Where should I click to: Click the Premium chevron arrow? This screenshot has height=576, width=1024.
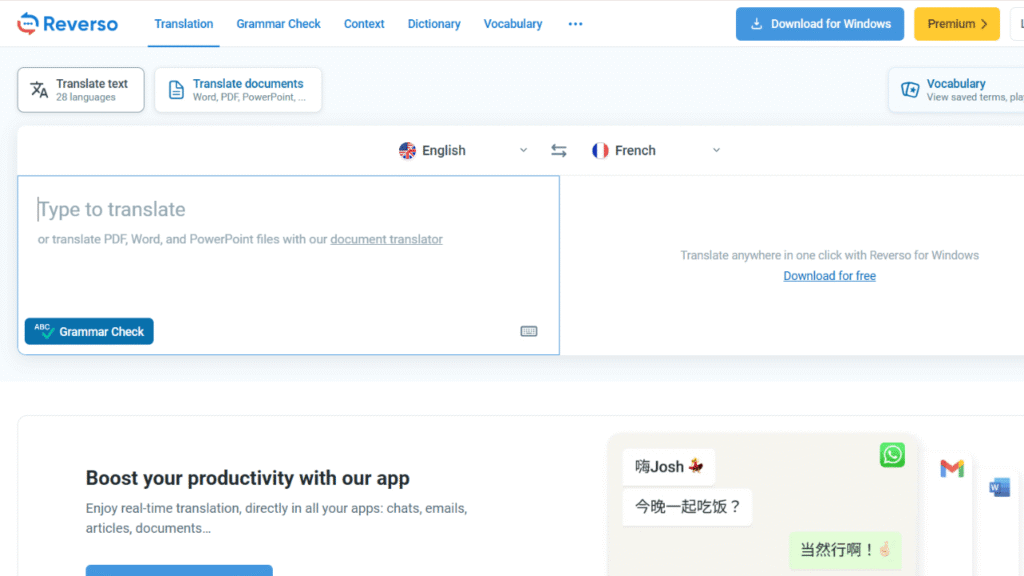(984, 24)
